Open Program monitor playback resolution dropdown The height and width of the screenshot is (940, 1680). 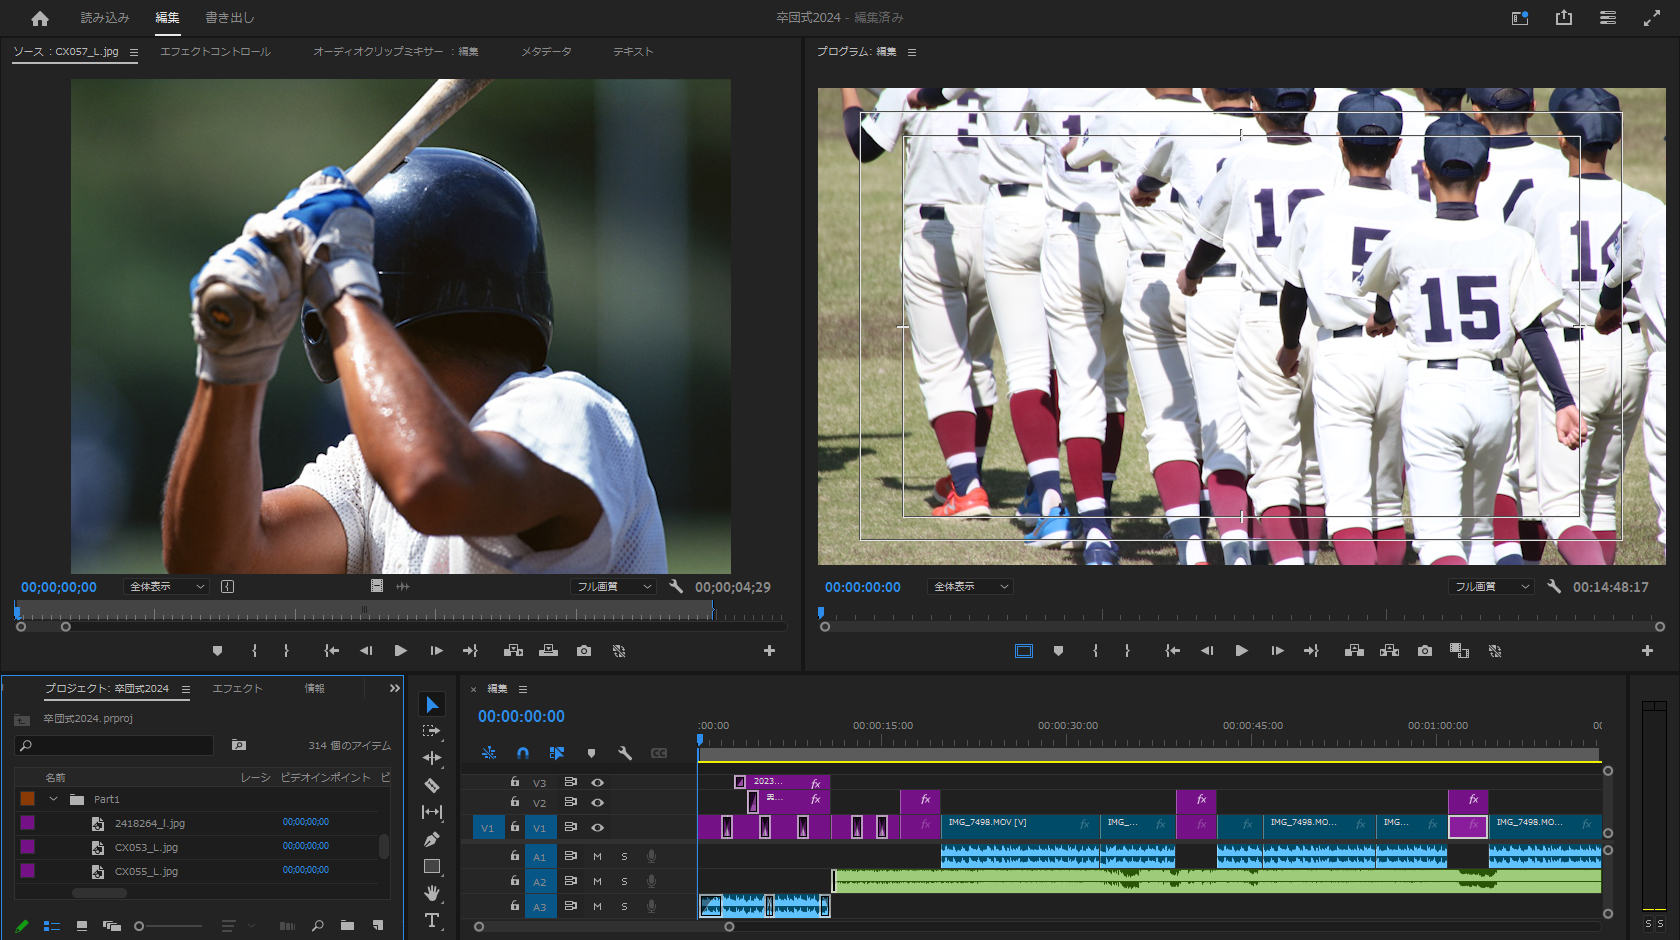click(x=1491, y=587)
